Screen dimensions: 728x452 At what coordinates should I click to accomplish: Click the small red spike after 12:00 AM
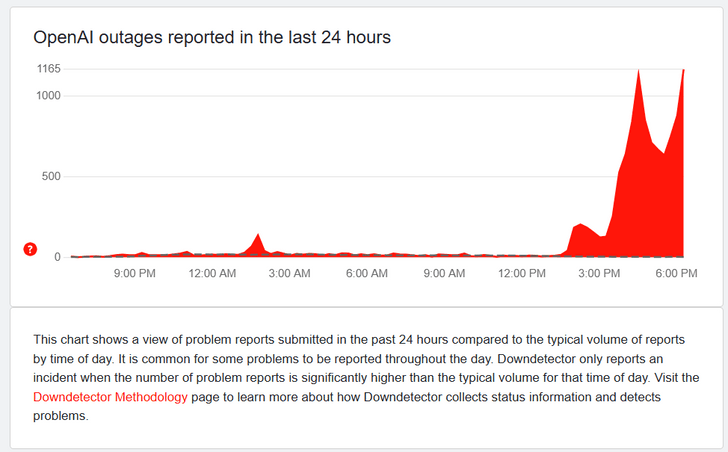click(x=258, y=243)
